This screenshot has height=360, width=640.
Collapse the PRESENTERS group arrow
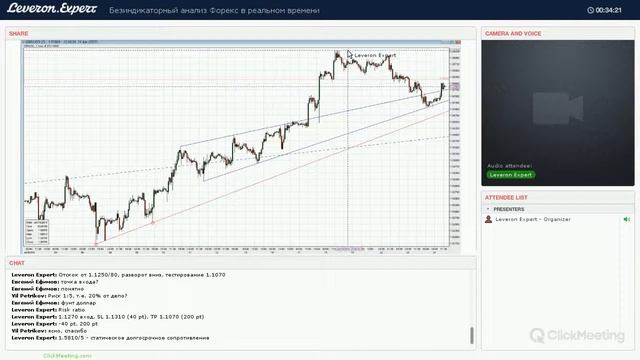(x=488, y=209)
